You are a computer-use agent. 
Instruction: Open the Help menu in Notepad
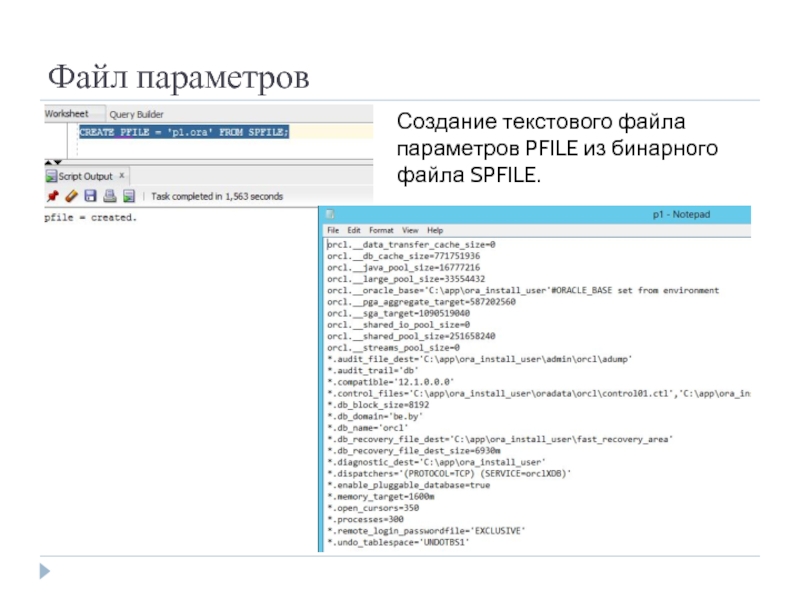(x=435, y=230)
